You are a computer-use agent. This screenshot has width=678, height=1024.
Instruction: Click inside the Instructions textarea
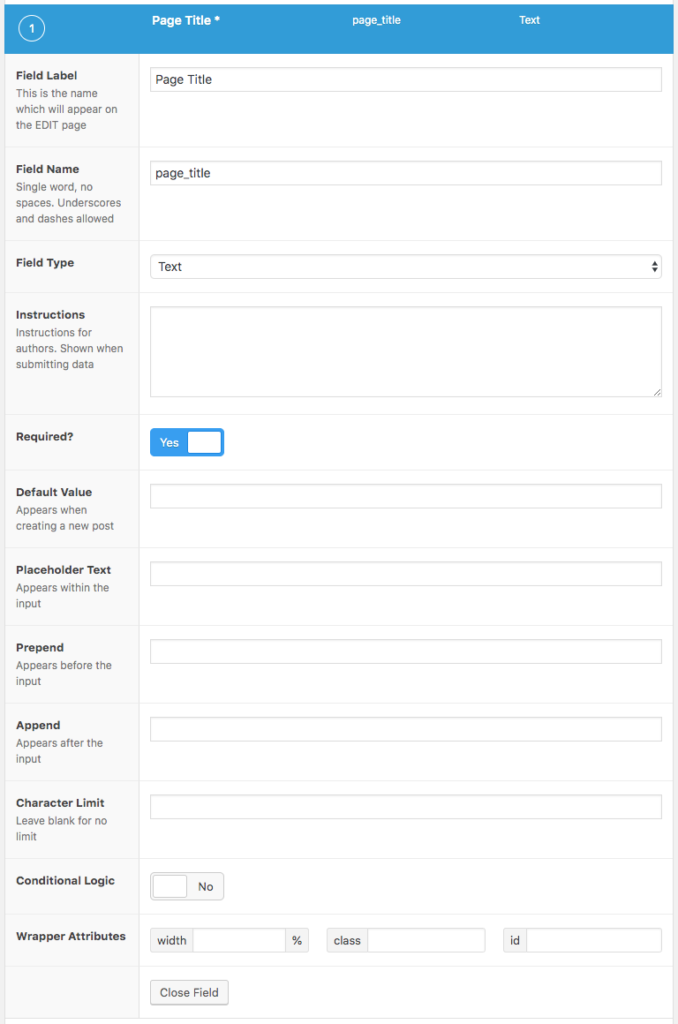[405, 350]
